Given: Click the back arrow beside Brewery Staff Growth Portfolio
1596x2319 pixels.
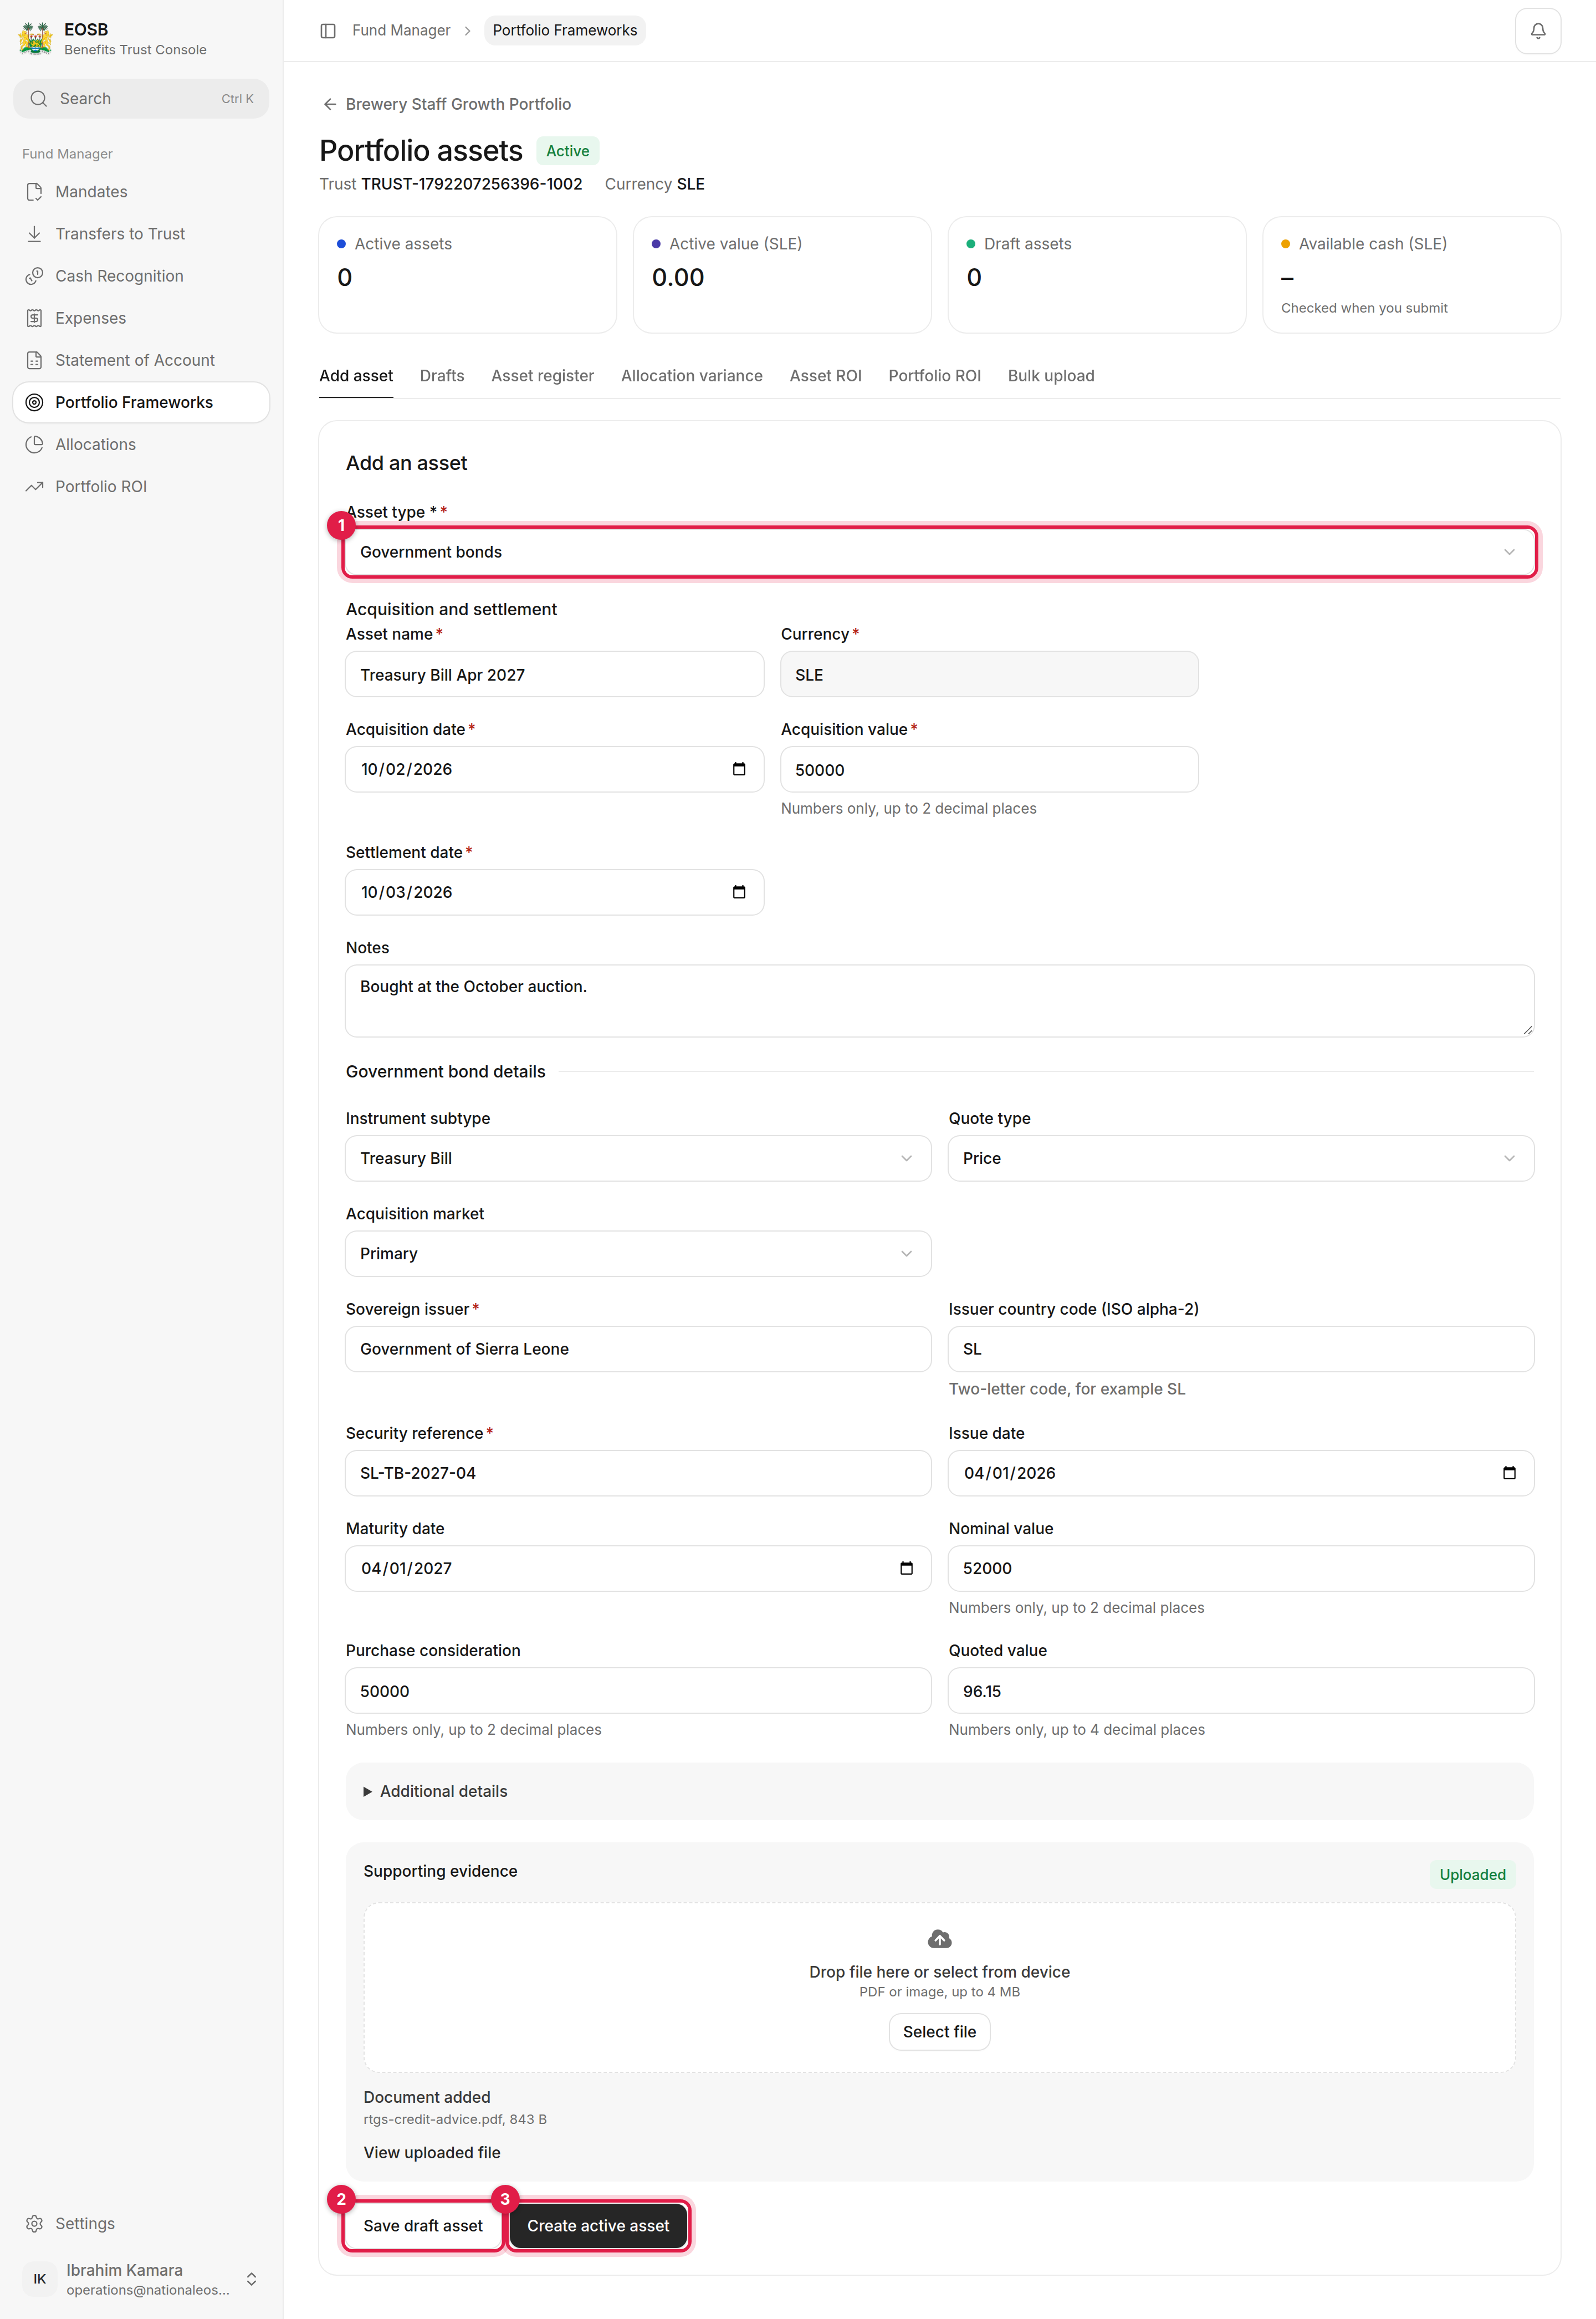Looking at the screenshot, I should click(x=329, y=104).
